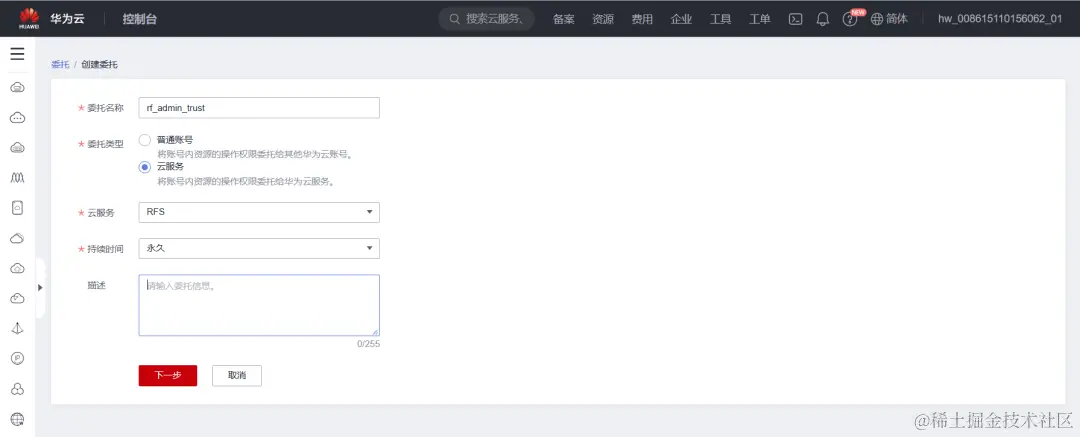1080x437 pixels.
Task: Open the 资源 menu
Action: (603, 19)
